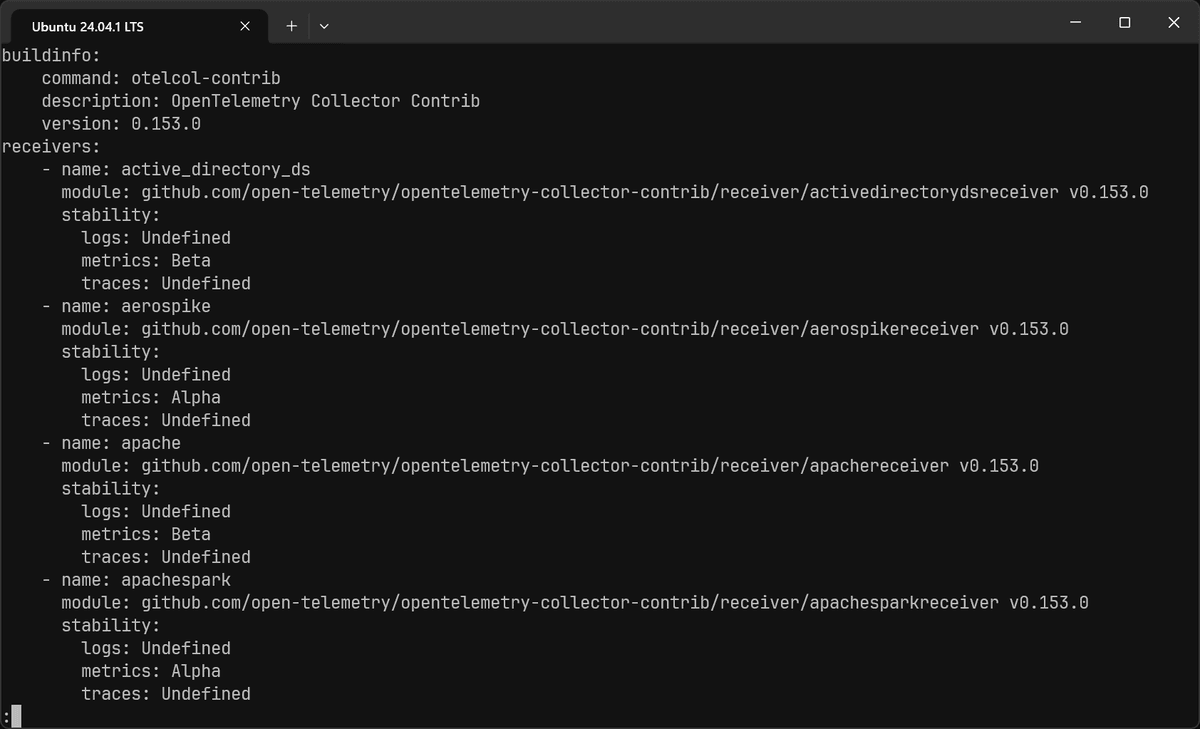This screenshot has width=1200, height=729.
Task: Click 'stability:' under aerospike
Action: [x=111, y=352]
